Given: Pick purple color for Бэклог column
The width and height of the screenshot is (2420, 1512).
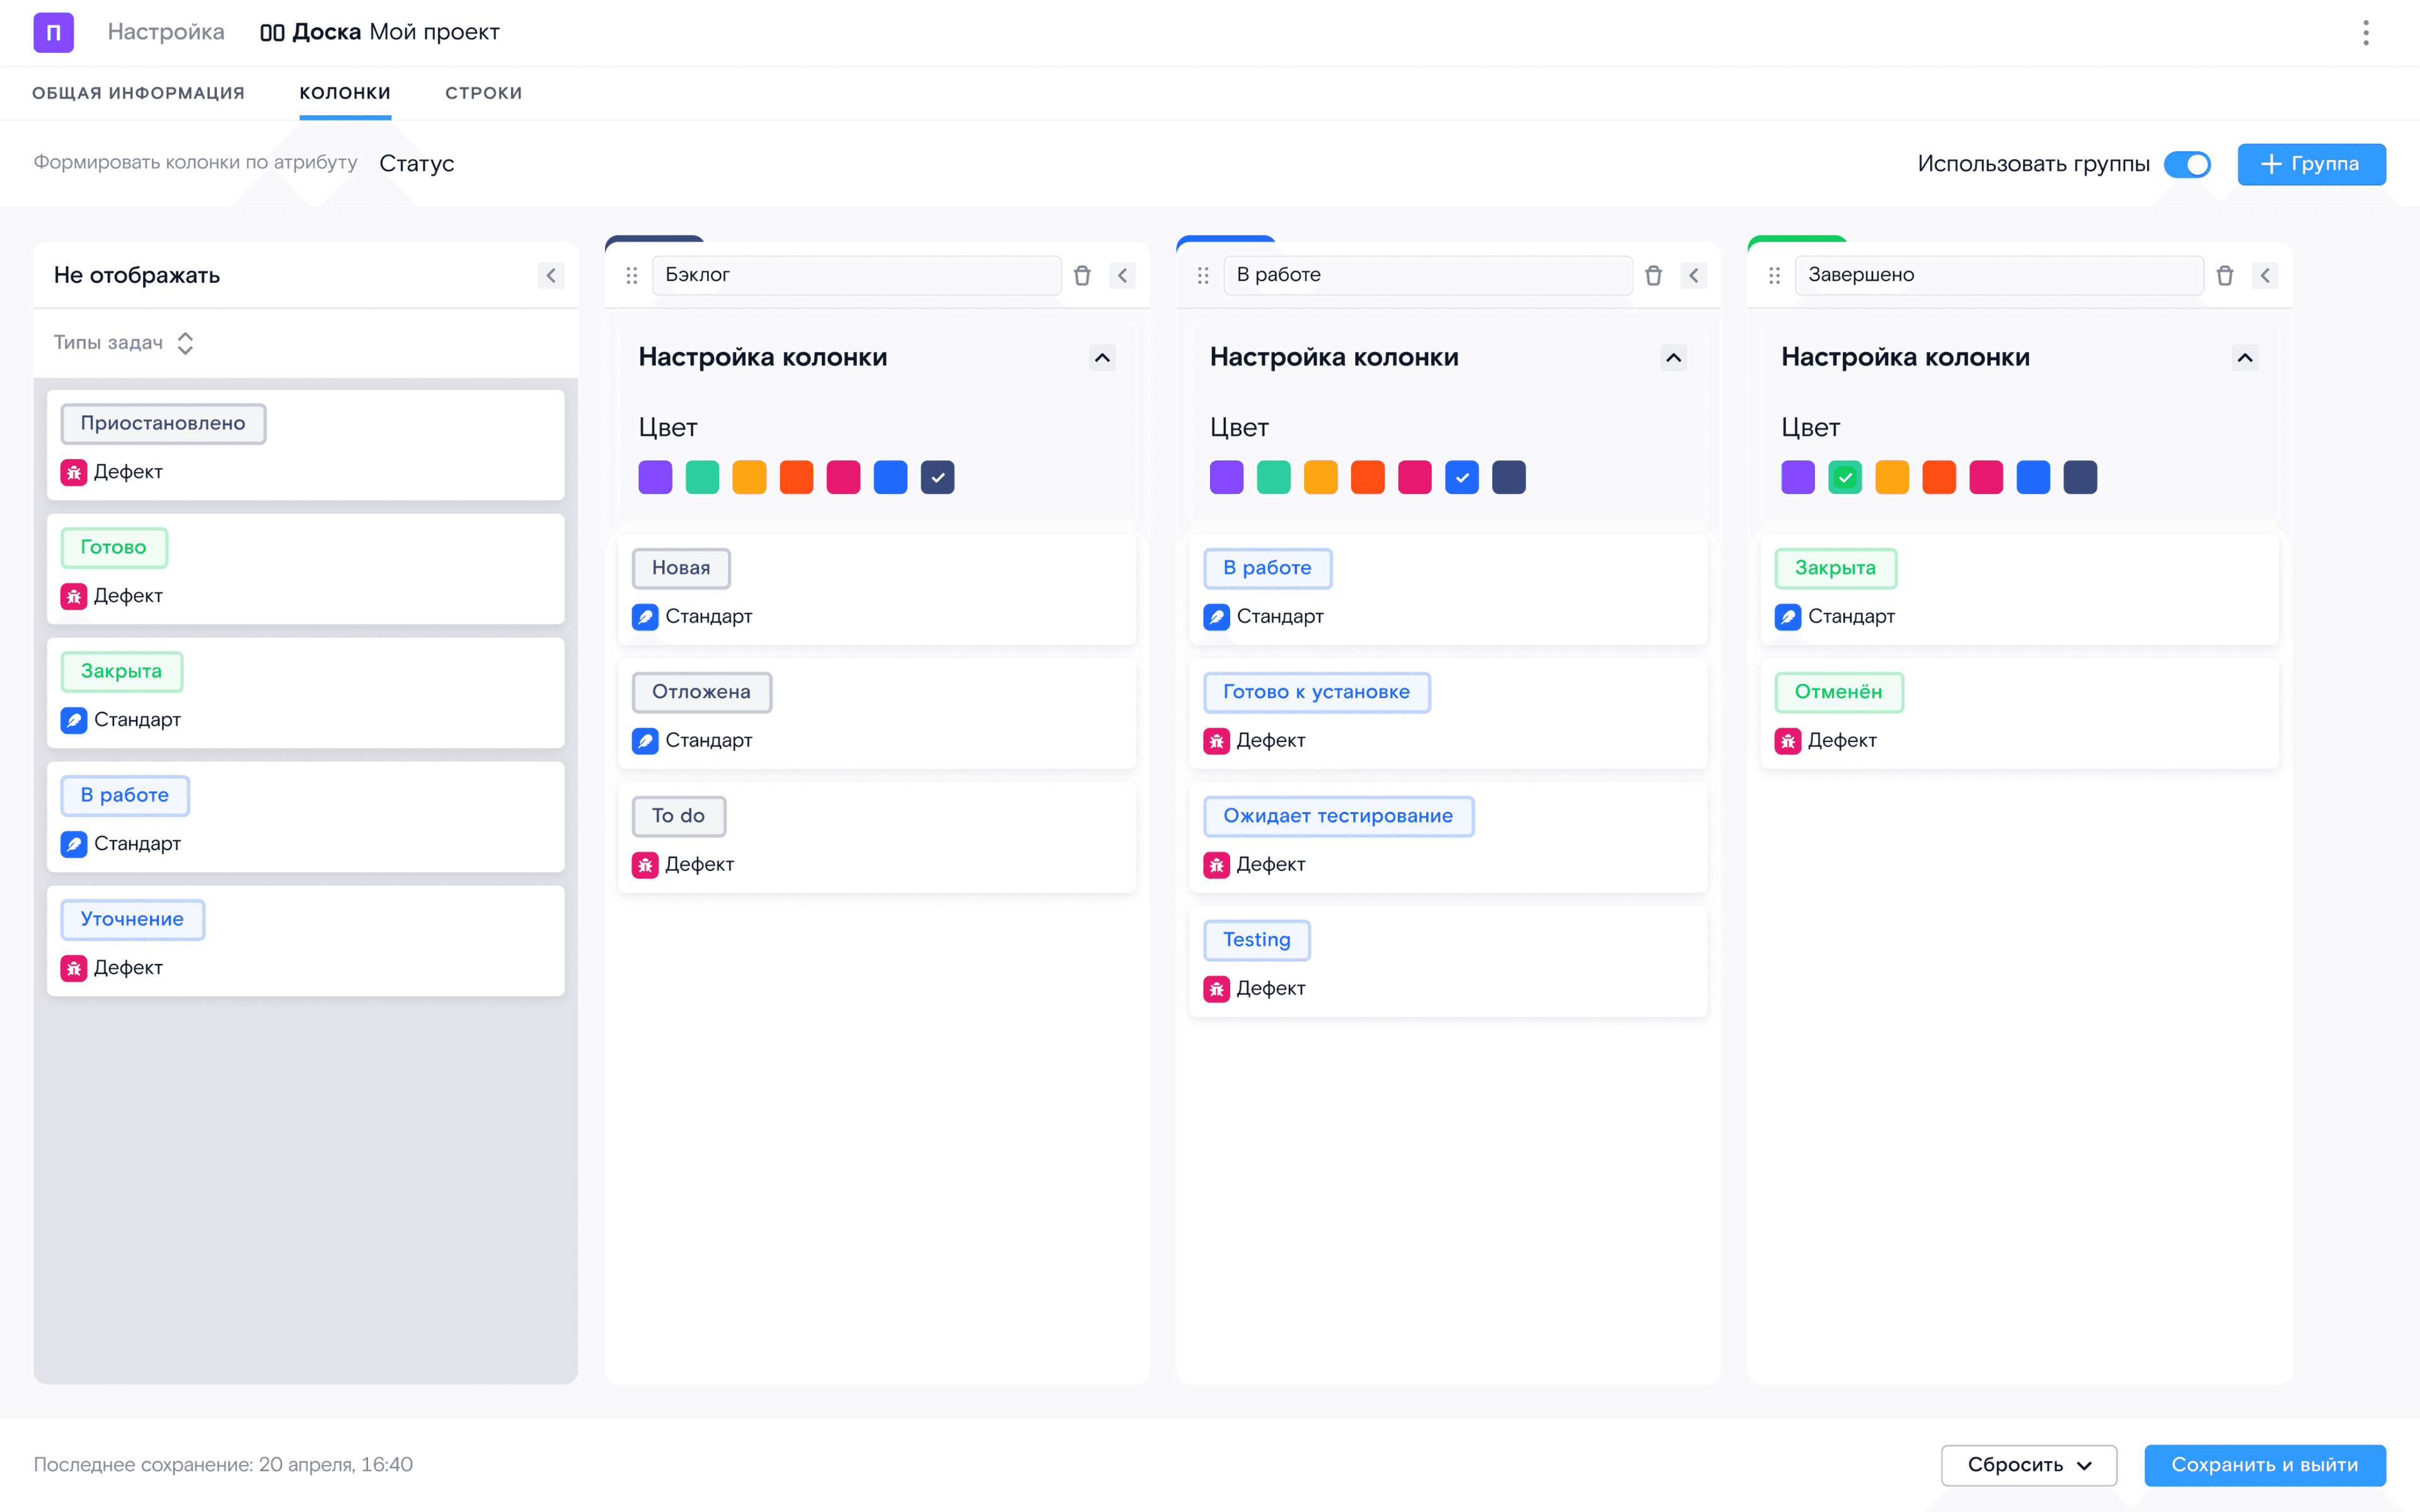Looking at the screenshot, I should 655,477.
